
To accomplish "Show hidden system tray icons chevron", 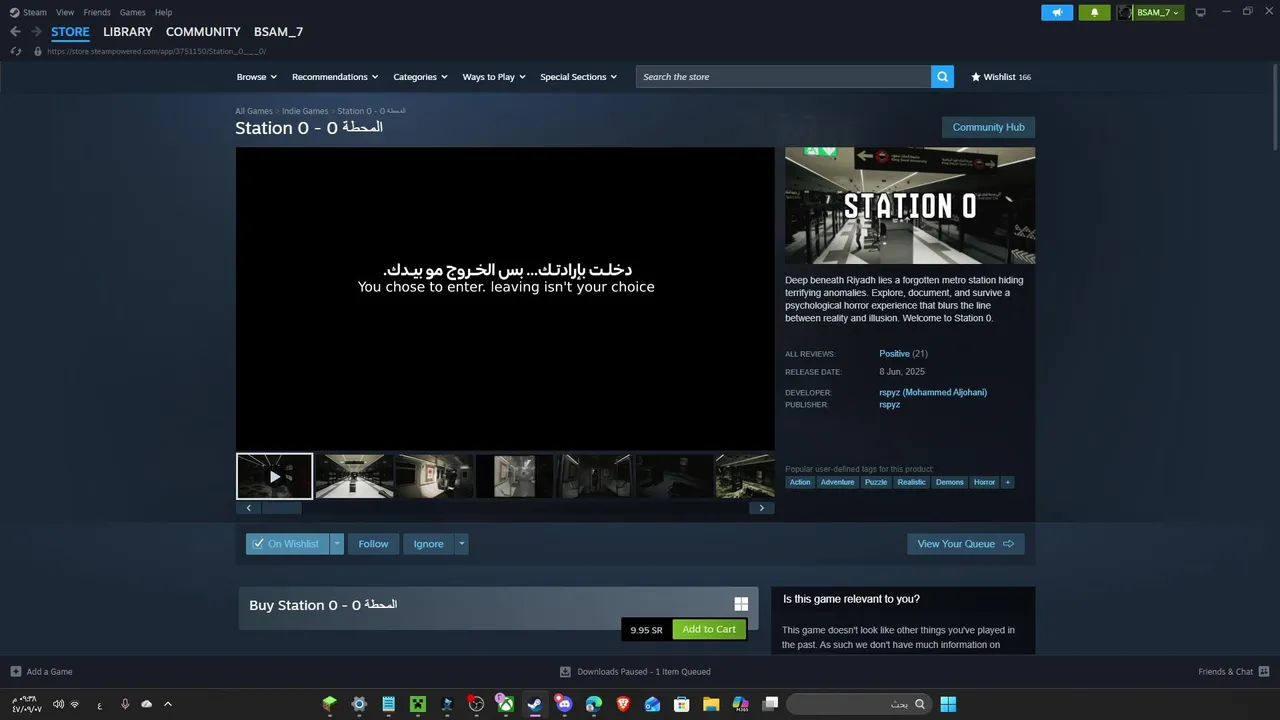I will tap(168, 704).
